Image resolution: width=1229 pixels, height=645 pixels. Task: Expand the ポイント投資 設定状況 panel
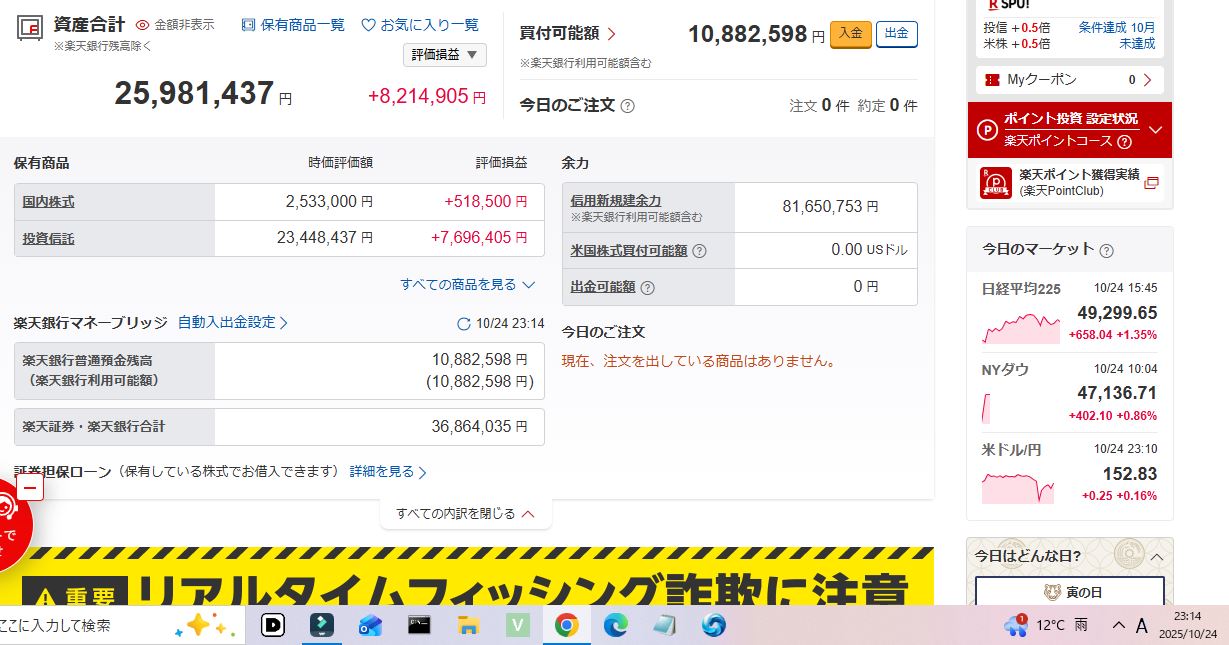click(x=1156, y=130)
